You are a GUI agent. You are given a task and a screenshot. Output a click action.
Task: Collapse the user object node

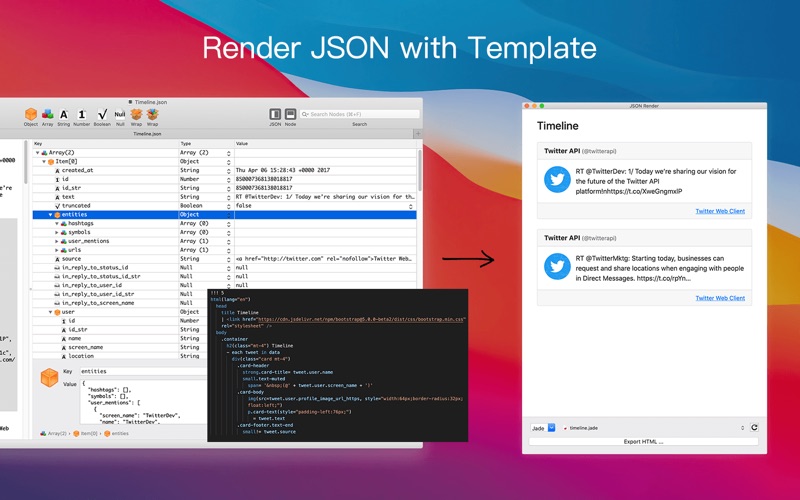pos(51,312)
